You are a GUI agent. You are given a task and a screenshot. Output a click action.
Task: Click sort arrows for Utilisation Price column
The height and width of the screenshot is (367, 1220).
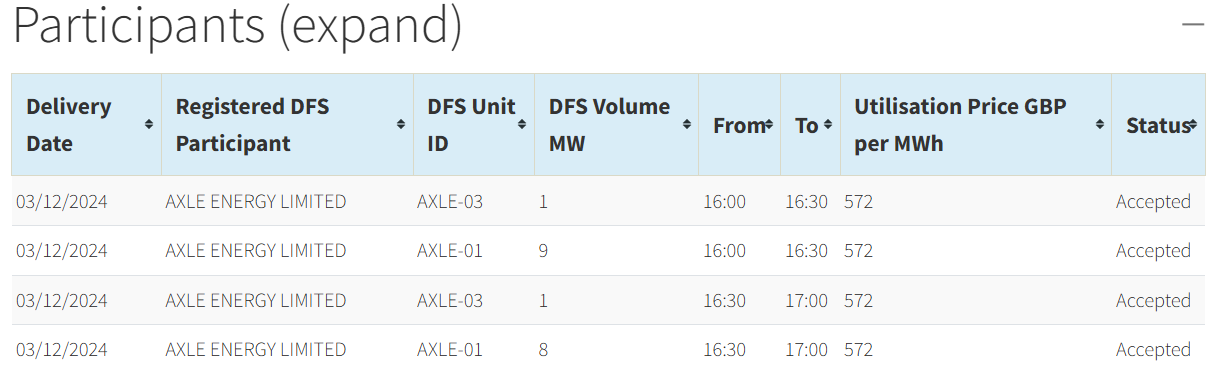pyautogui.click(x=1099, y=125)
